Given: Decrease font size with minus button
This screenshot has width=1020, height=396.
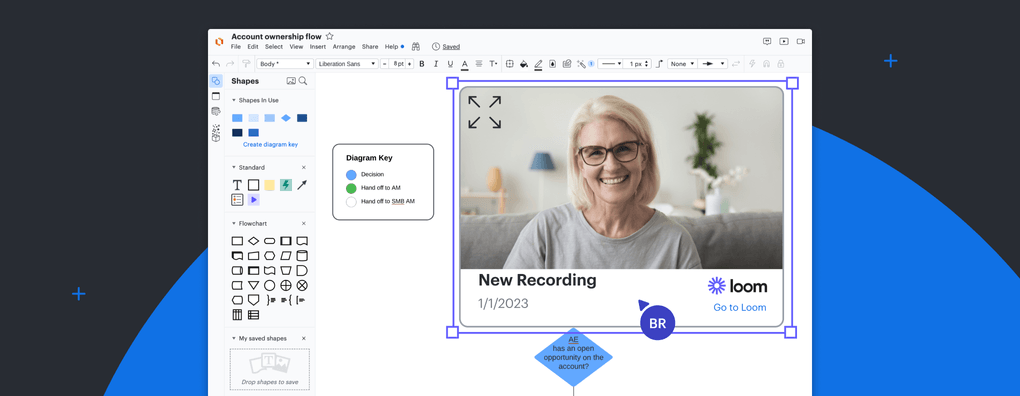Looking at the screenshot, I should tap(384, 64).
